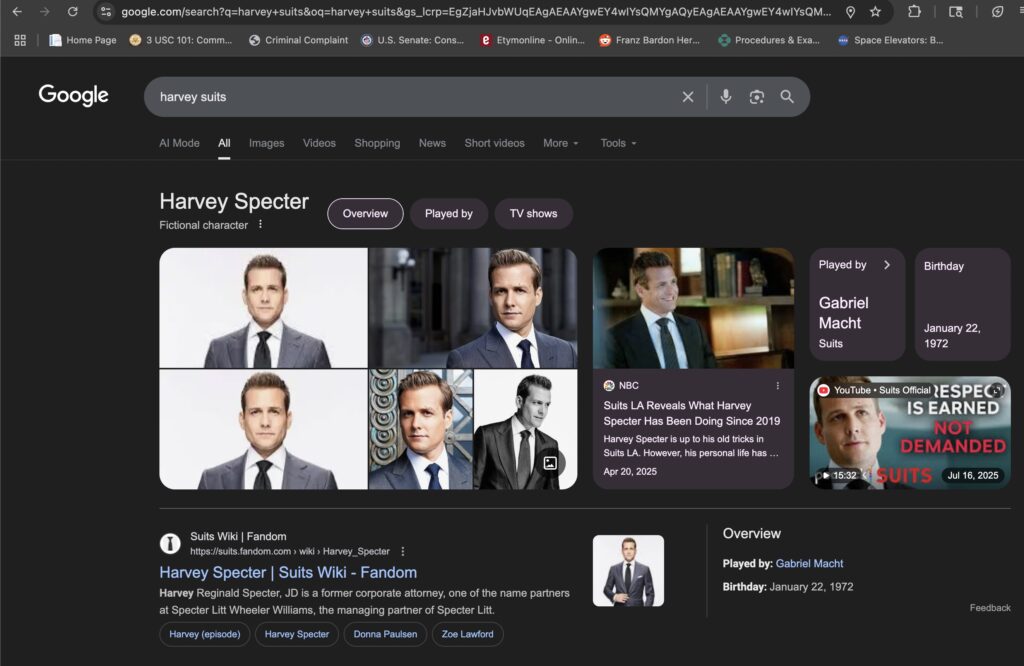Open the Tools dropdown
The height and width of the screenshot is (666, 1024).
click(618, 143)
